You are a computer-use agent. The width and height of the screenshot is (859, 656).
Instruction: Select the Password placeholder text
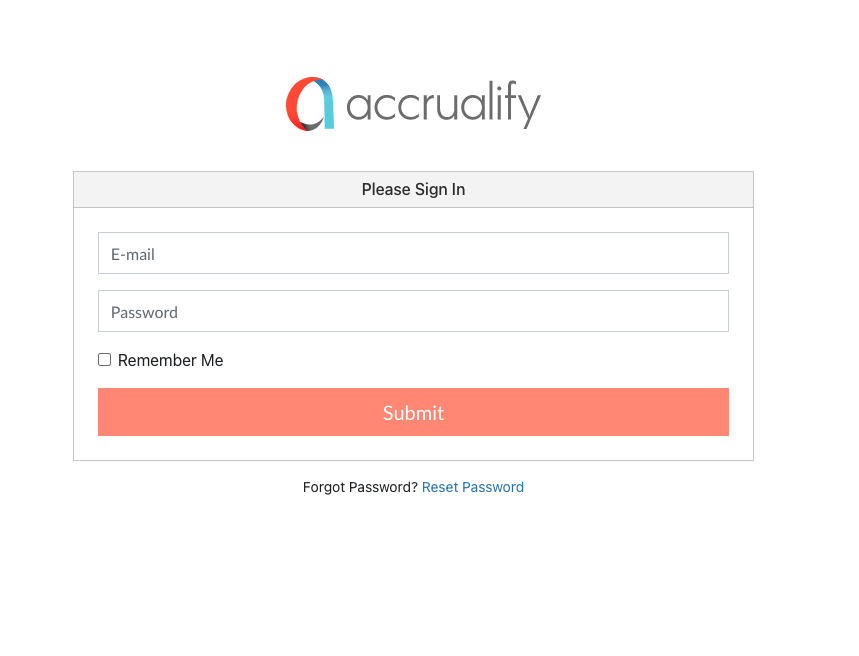pyautogui.click(x=144, y=313)
